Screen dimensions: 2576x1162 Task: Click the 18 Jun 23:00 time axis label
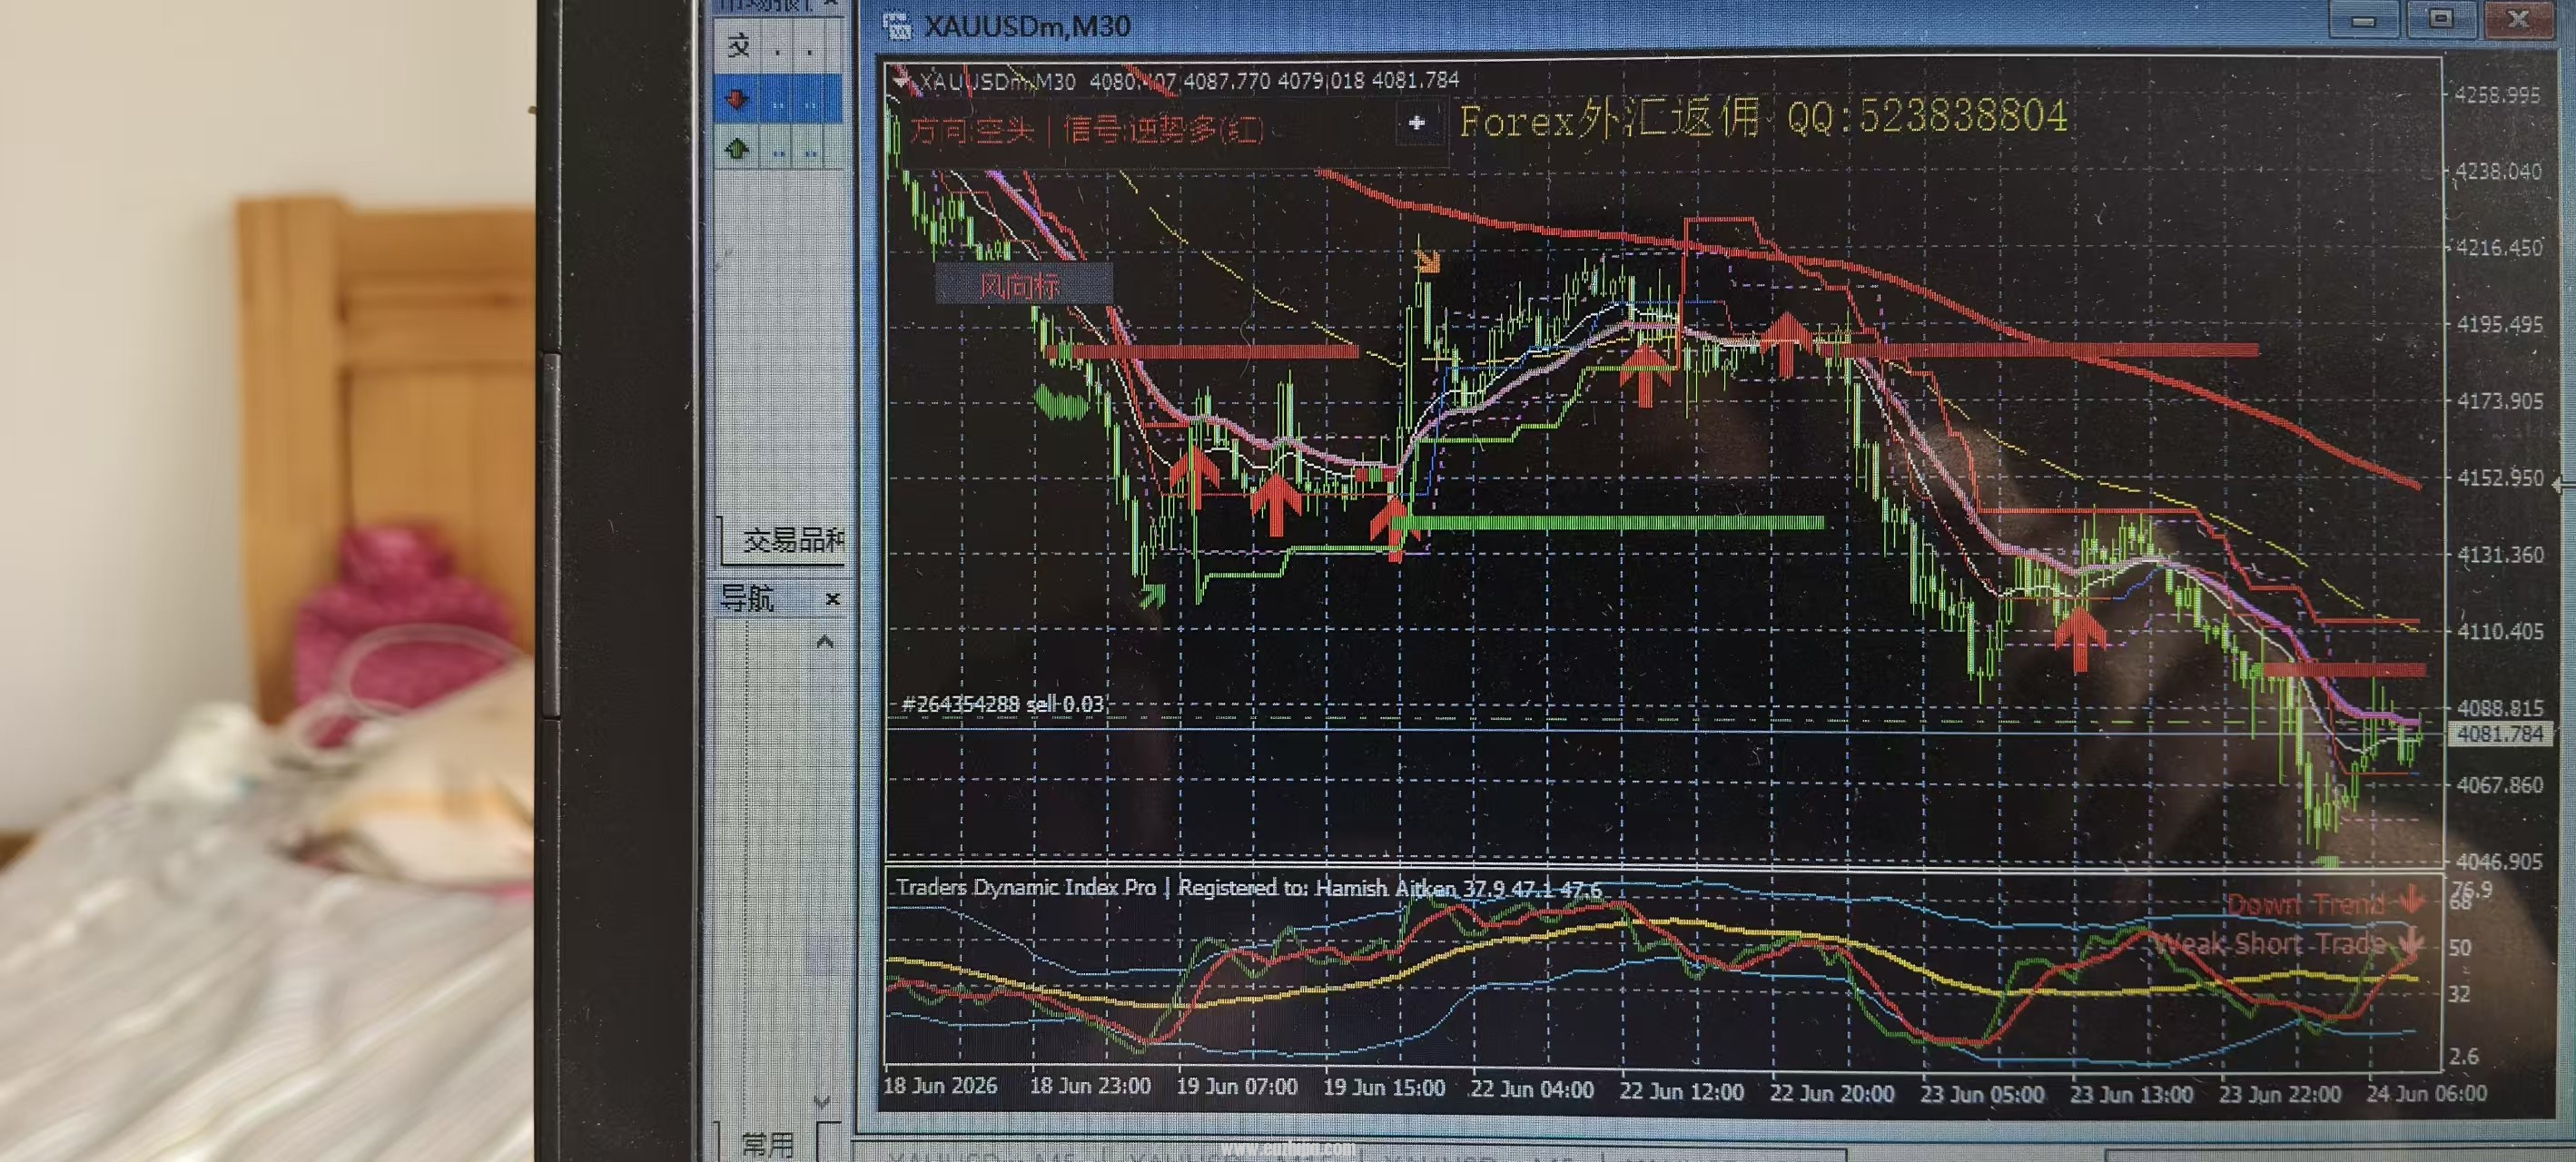pos(1090,1086)
